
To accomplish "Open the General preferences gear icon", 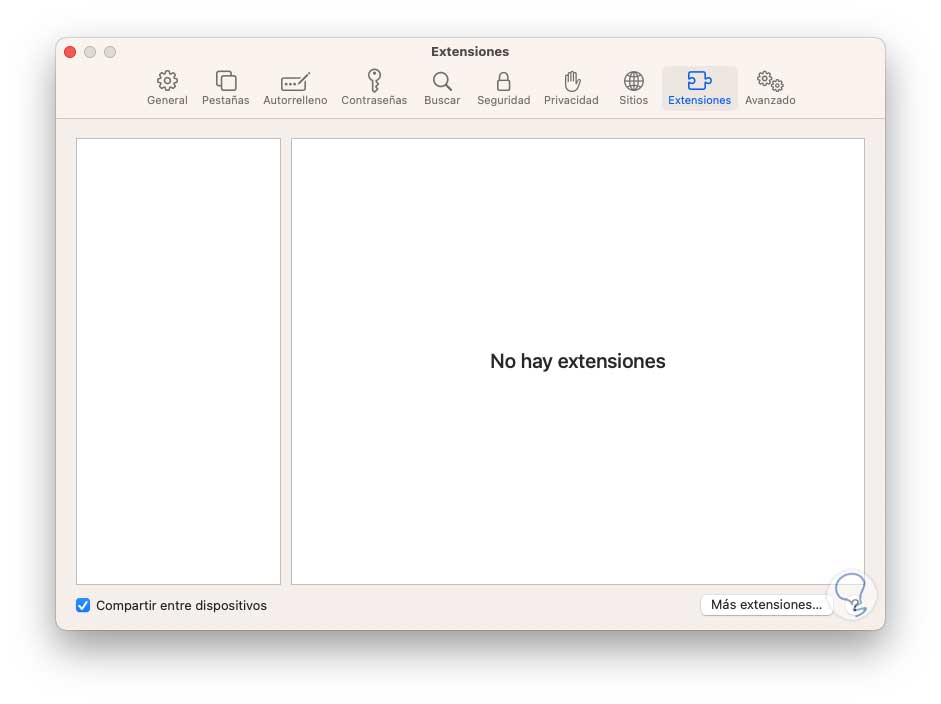I will pyautogui.click(x=167, y=88).
